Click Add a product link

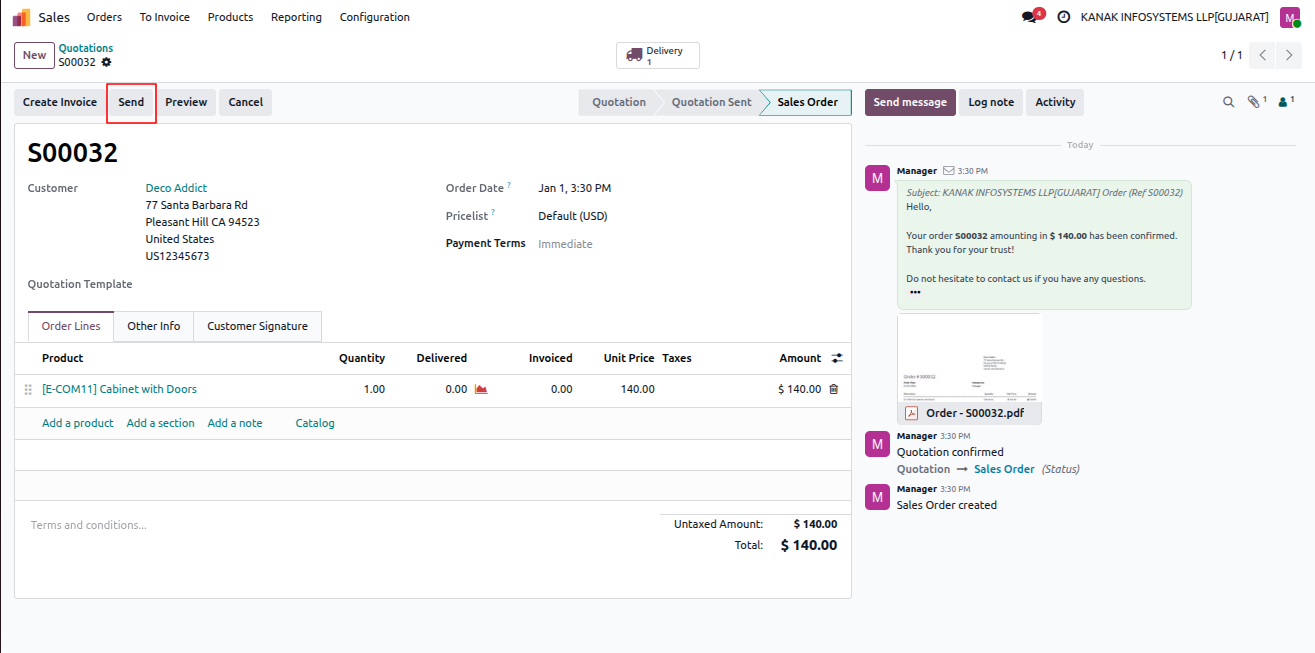[78, 423]
